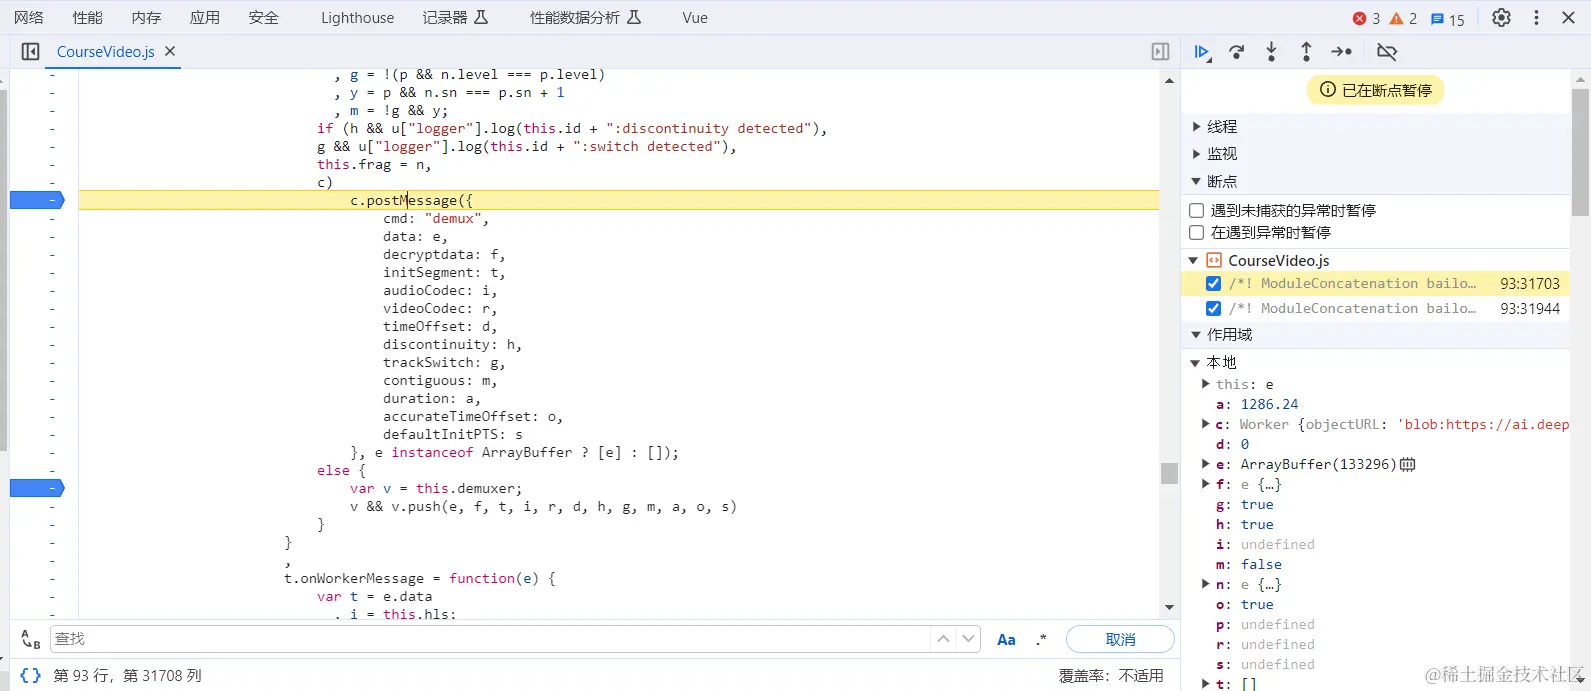
Task: Select variable value 1286.24
Action: click(1269, 404)
